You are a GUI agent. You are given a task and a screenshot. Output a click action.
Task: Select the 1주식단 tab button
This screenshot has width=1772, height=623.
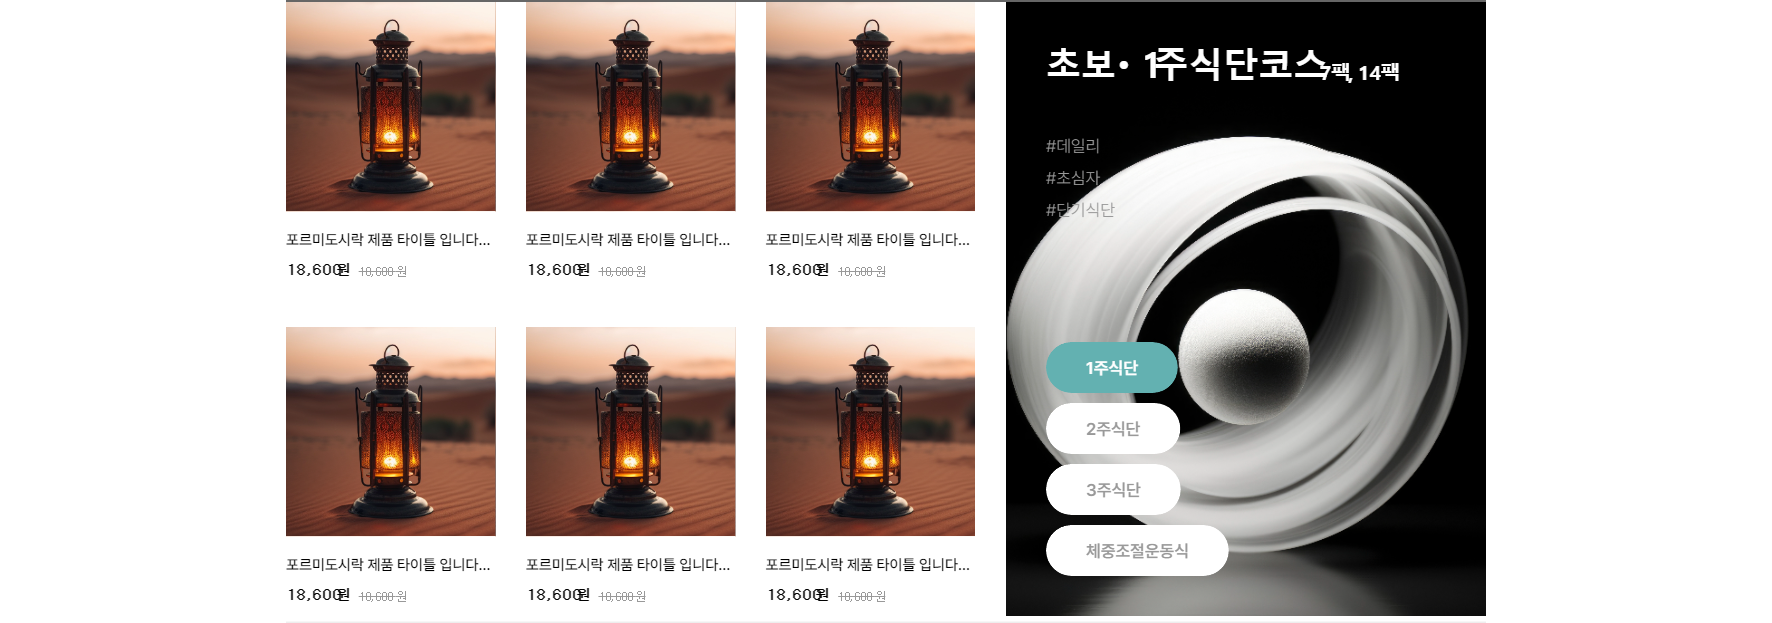click(1111, 368)
